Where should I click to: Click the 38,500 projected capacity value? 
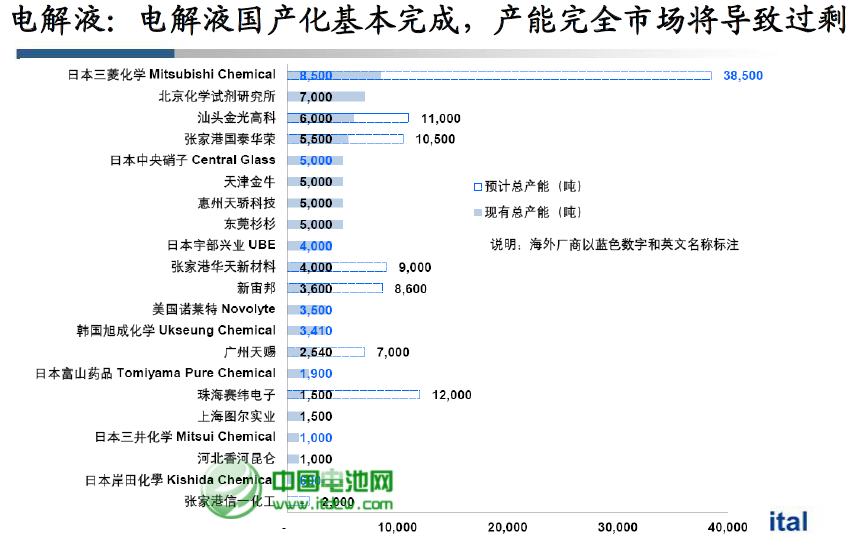tap(742, 76)
